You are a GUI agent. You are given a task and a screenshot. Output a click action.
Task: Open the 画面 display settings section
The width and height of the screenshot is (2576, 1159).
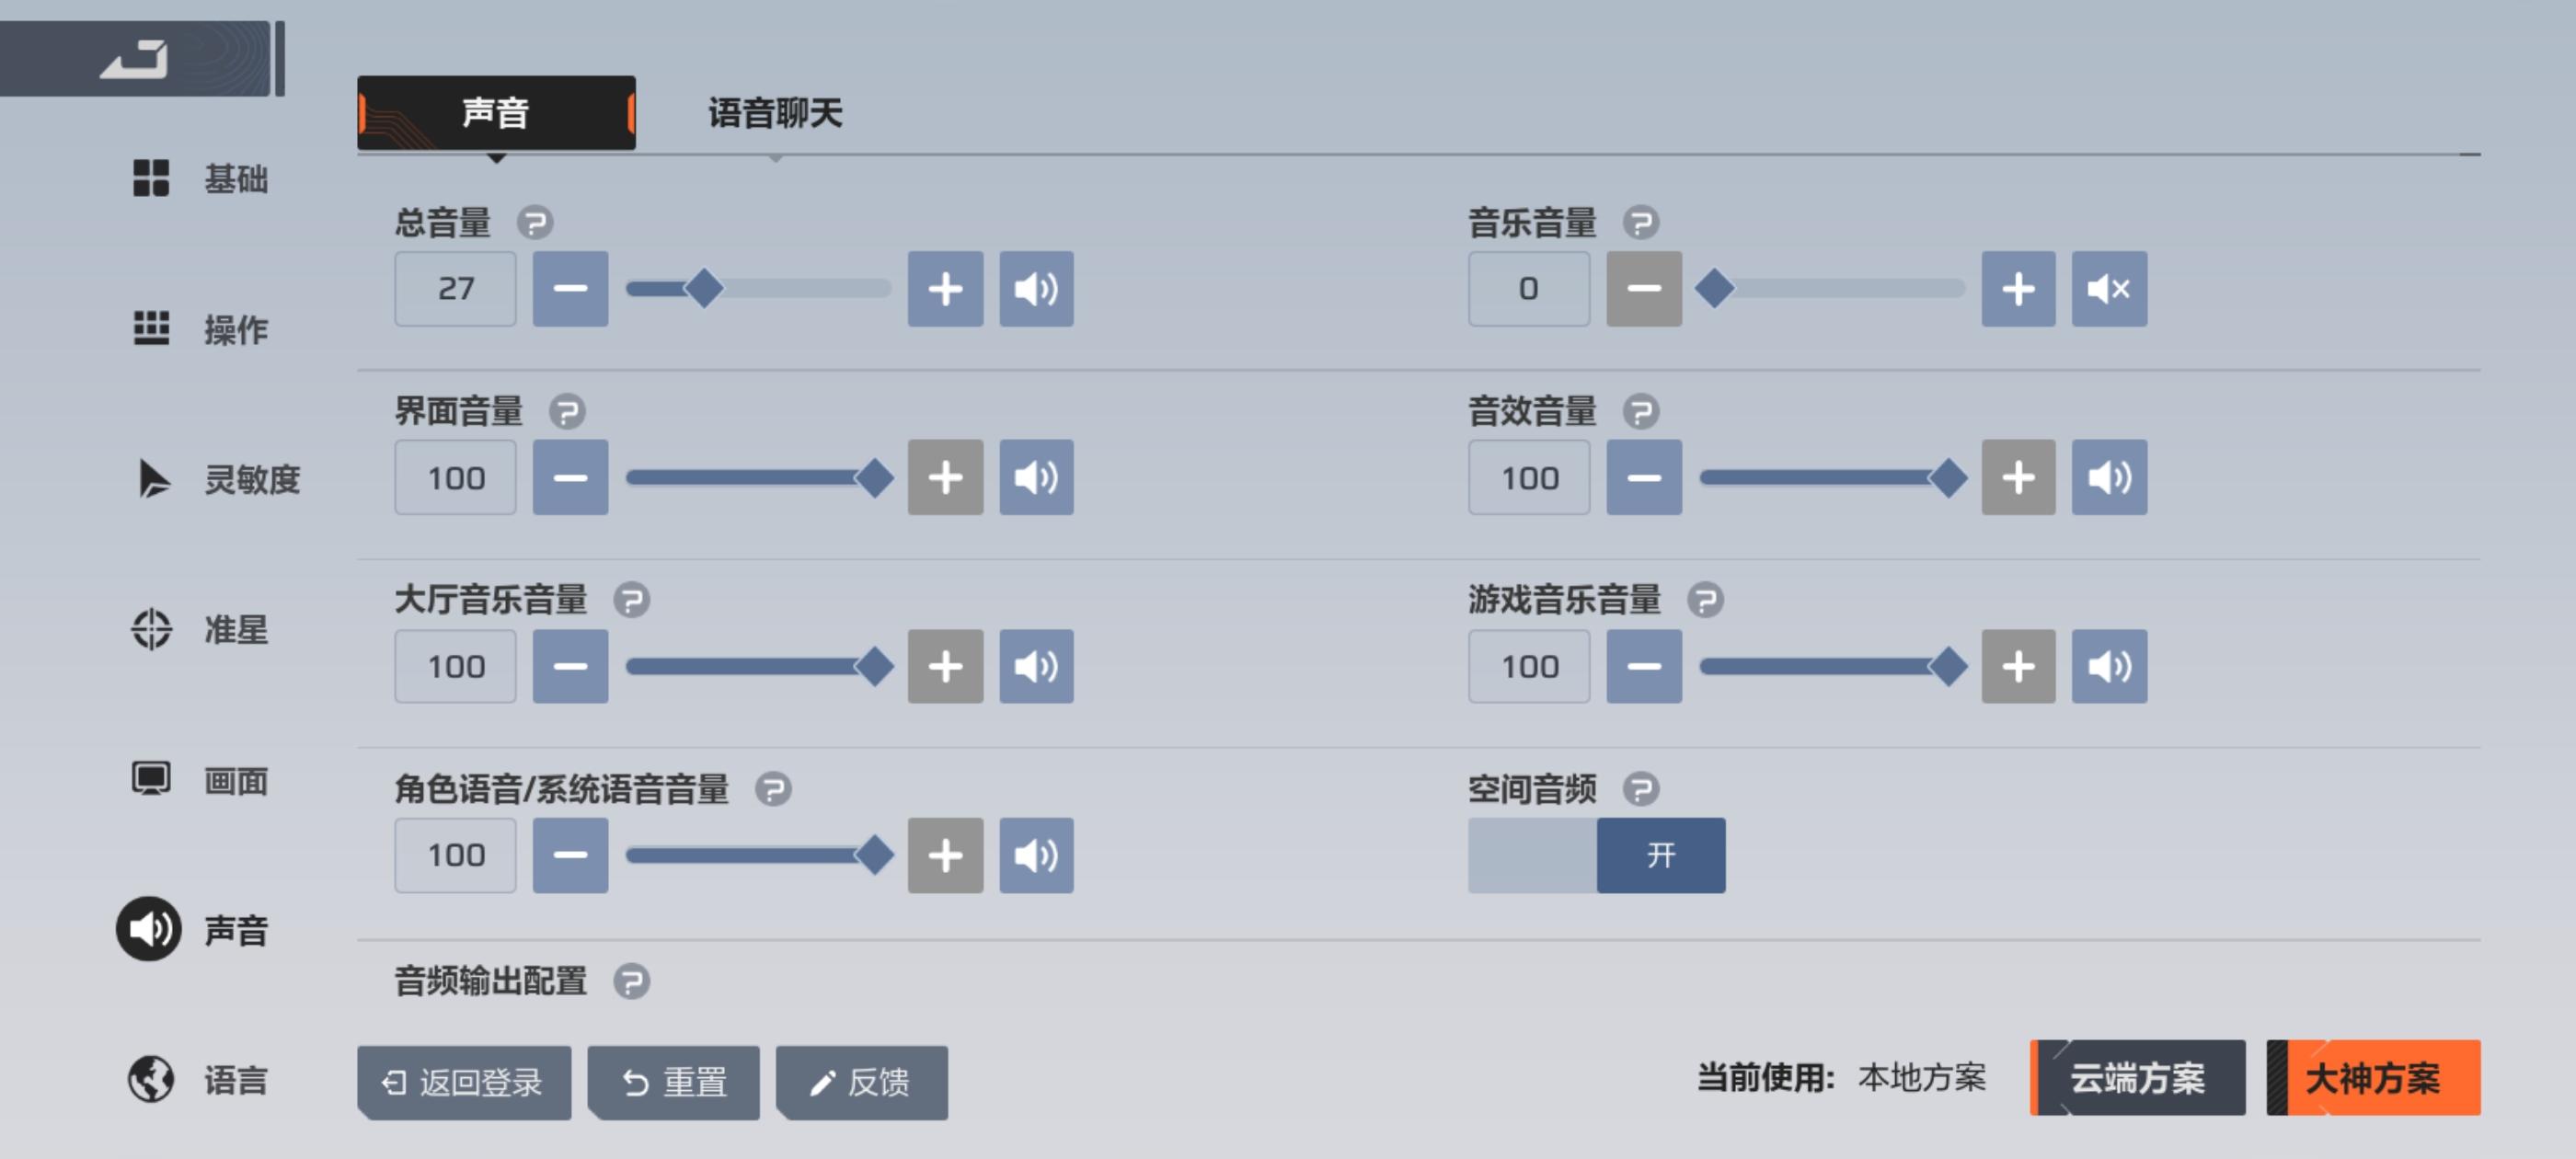pyautogui.click(x=200, y=780)
